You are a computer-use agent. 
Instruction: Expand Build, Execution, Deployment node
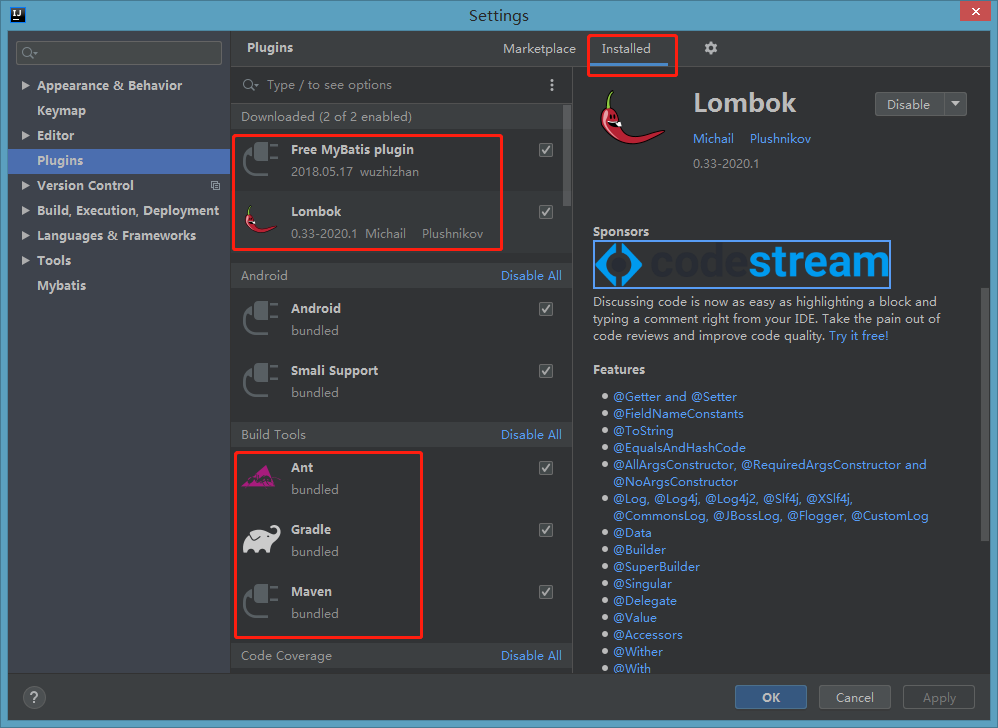pyautogui.click(x=25, y=210)
